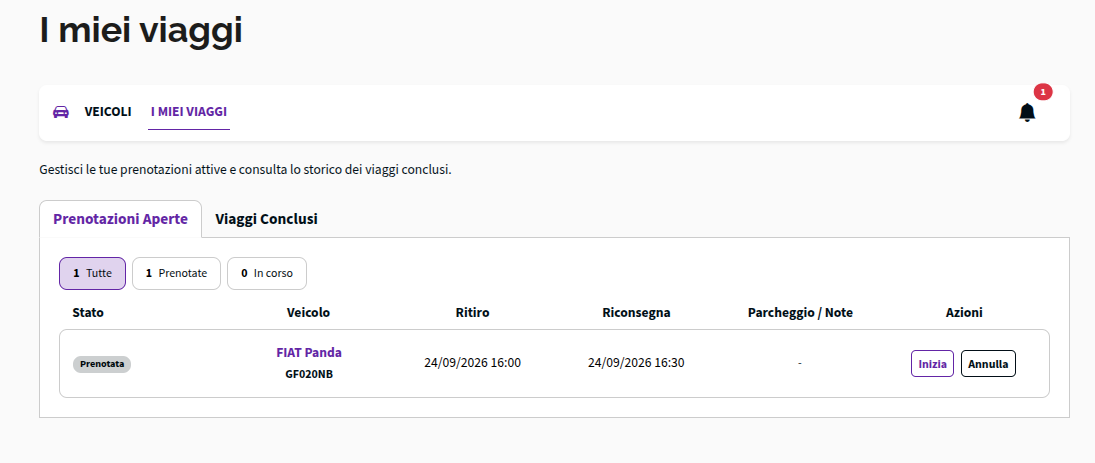Toggle the Tutte filter chip
Screen dimensions: 1095x463
(x=92, y=273)
